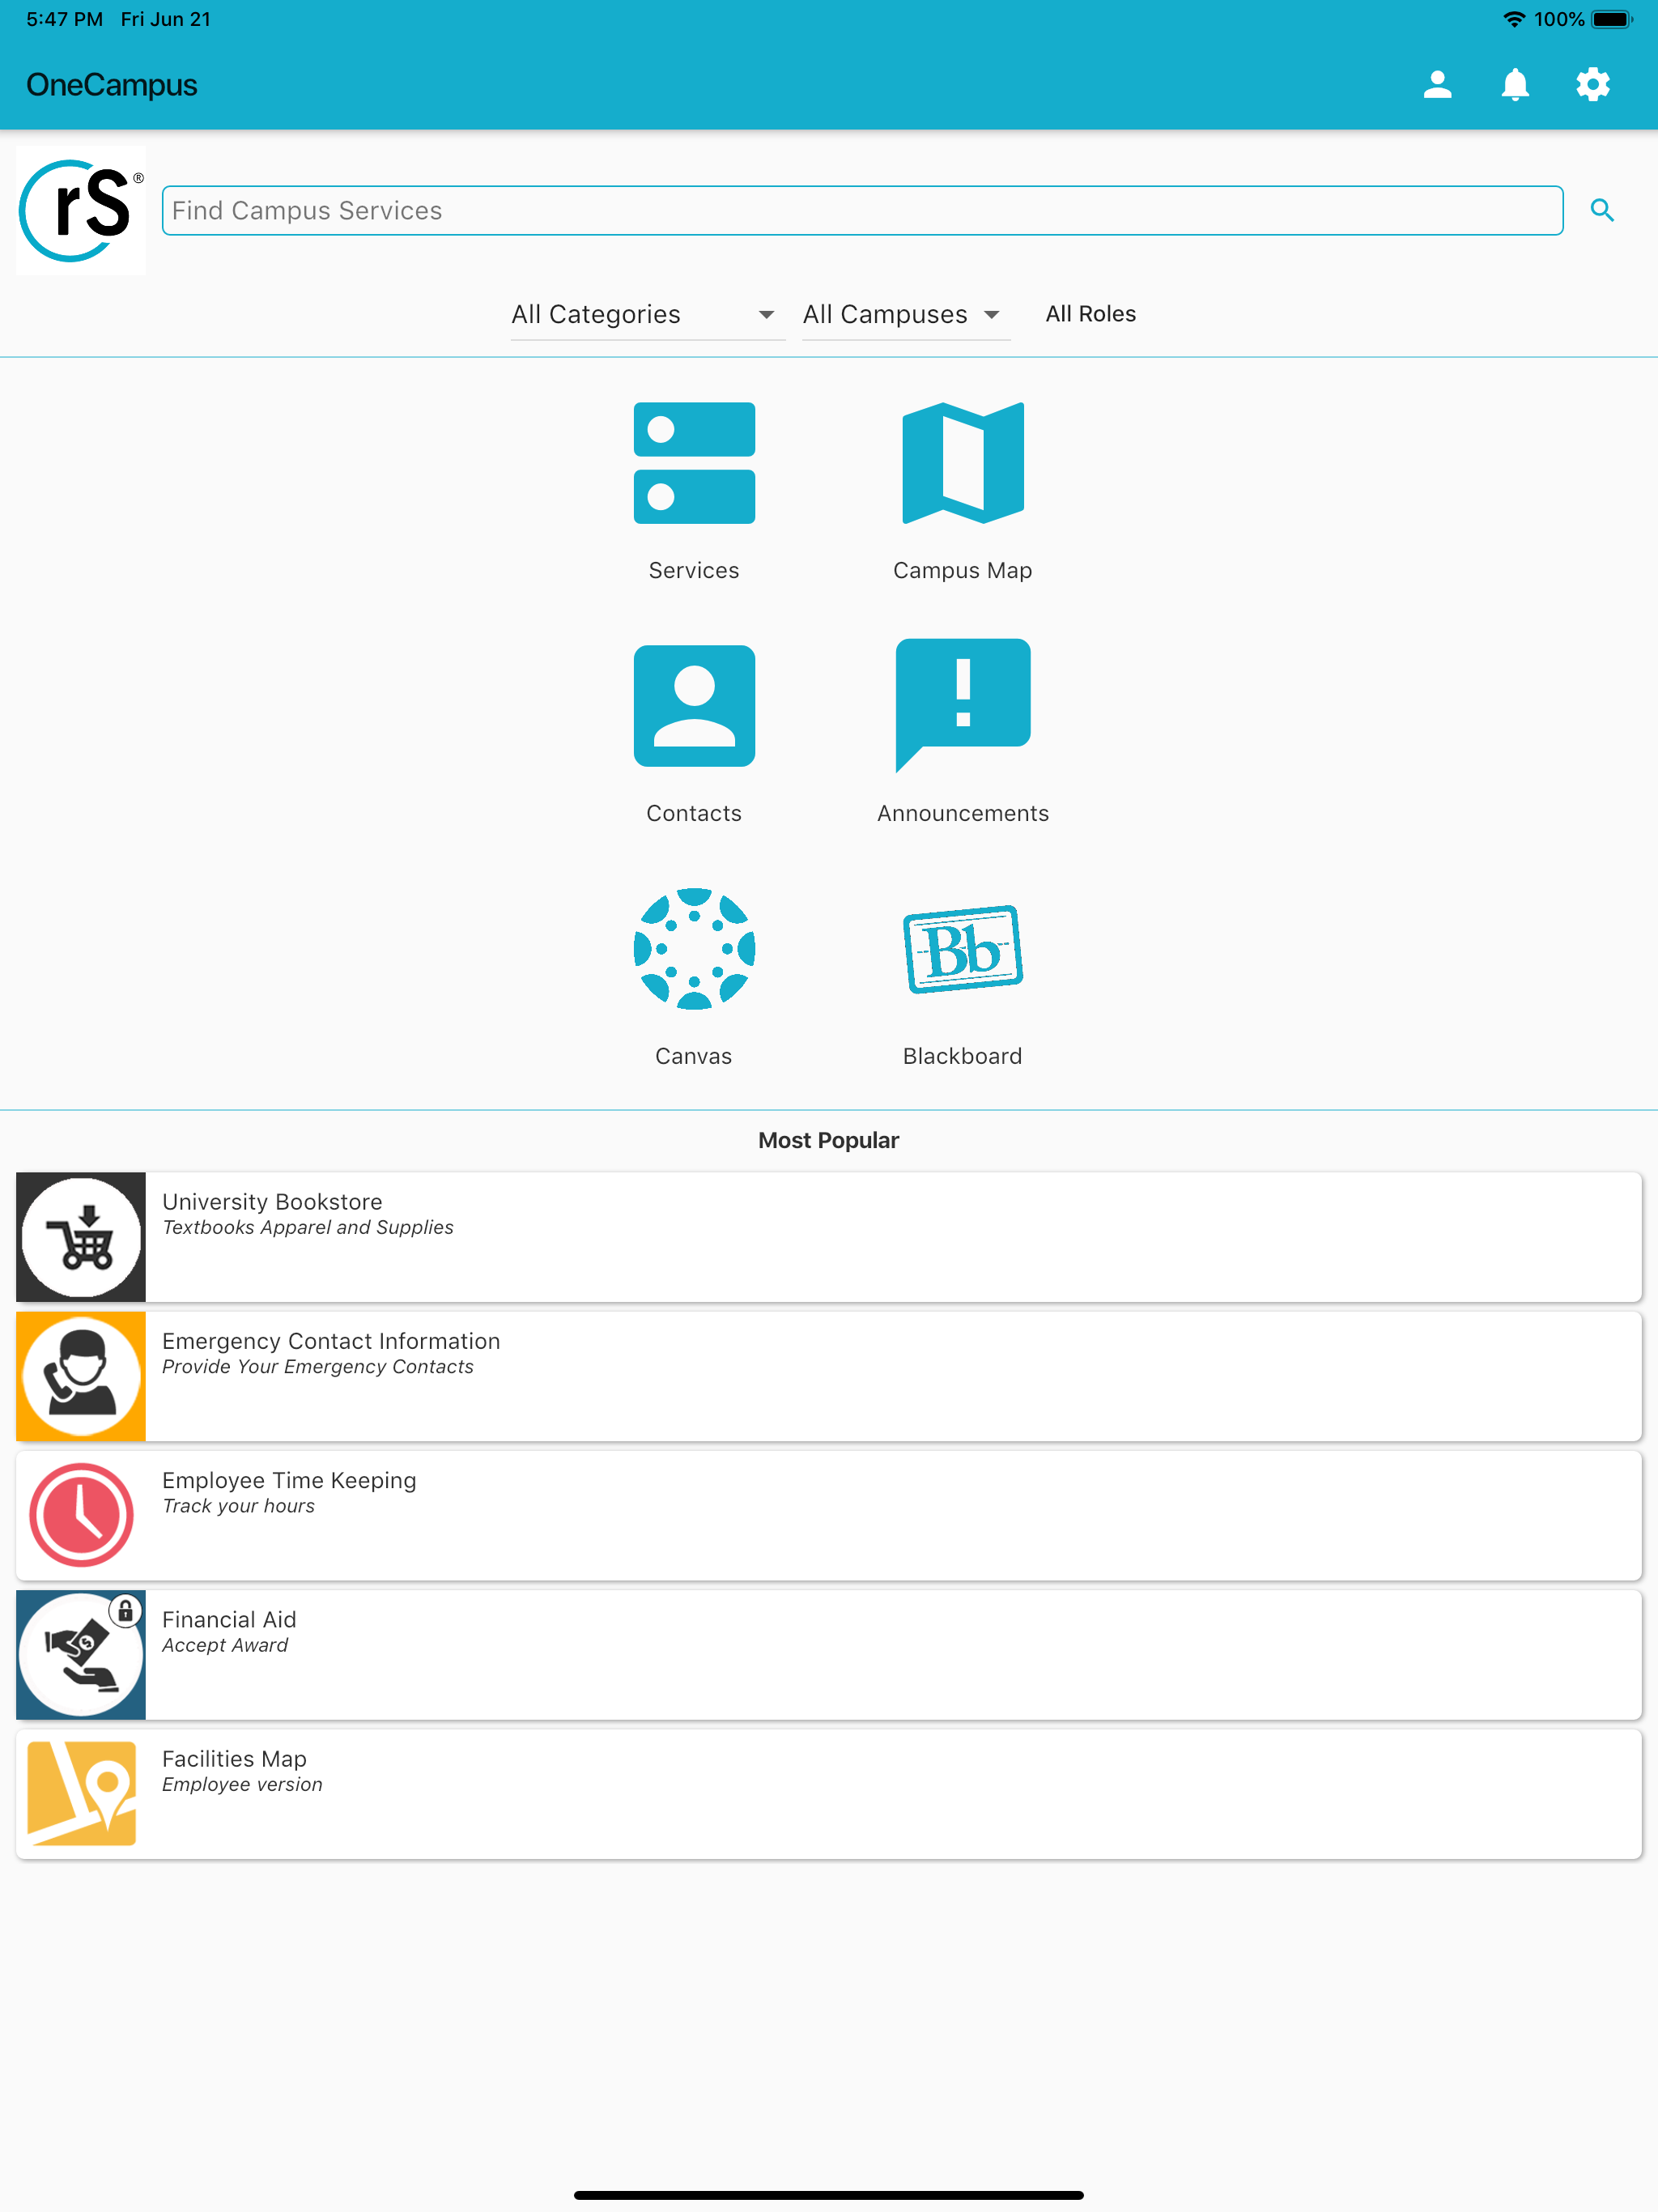Open the Campus Map icon
The height and width of the screenshot is (2212, 1658).
point(963,463)
